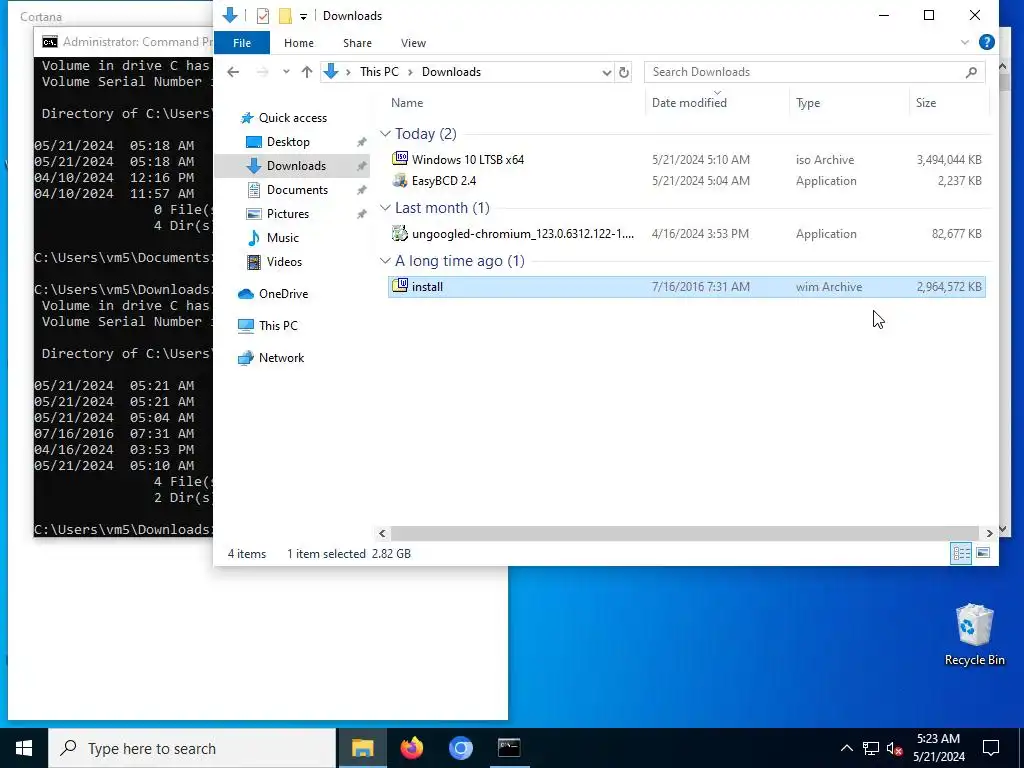
Task: Select the Windows 10 LTSB x64 iso icon
Action: 400,159
